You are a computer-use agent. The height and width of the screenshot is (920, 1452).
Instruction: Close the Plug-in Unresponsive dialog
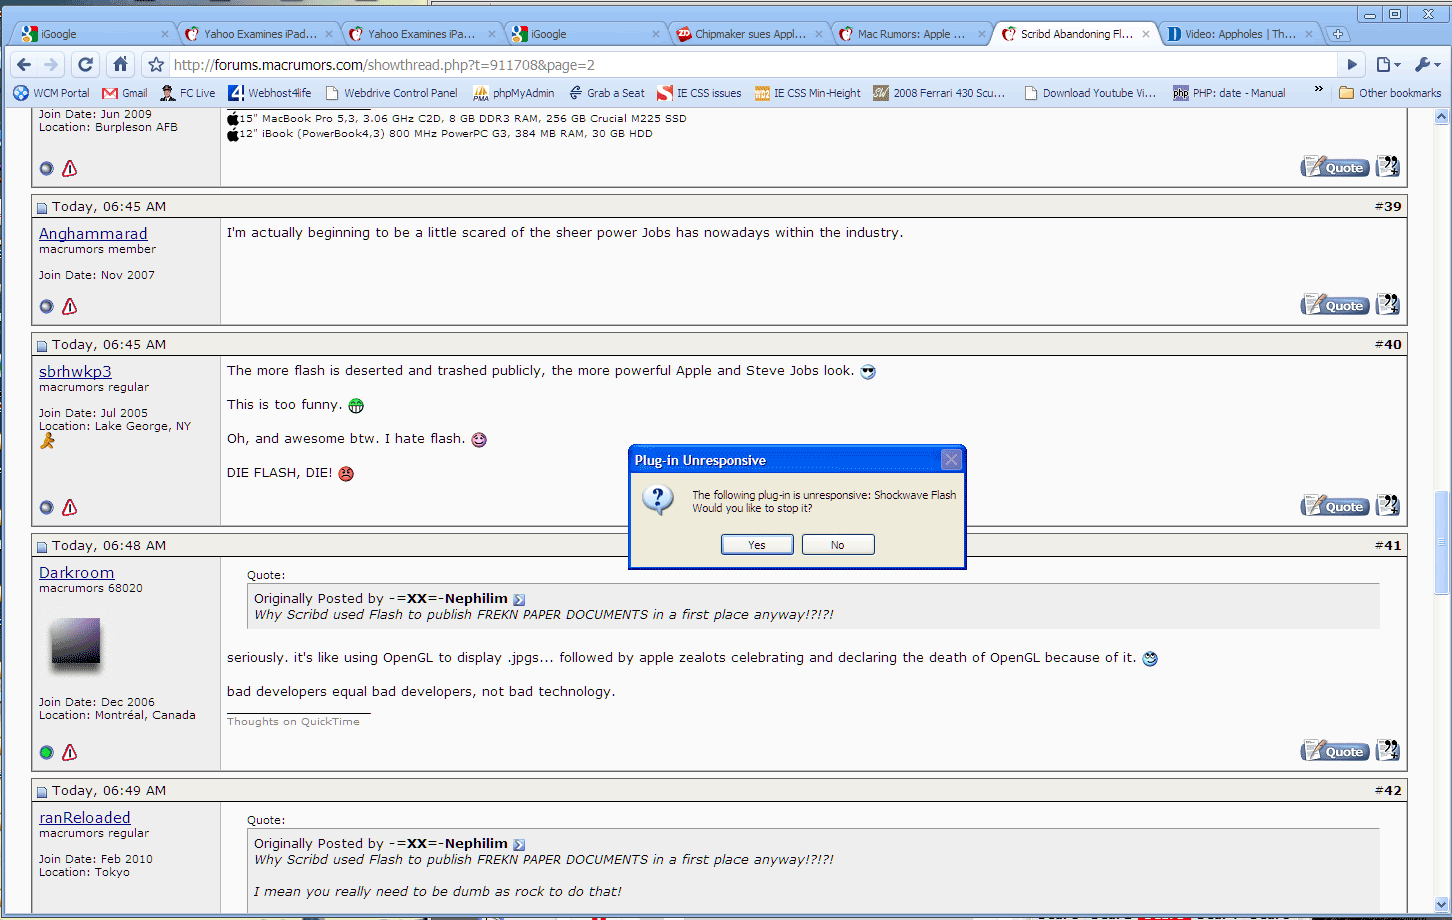[951, 460]
